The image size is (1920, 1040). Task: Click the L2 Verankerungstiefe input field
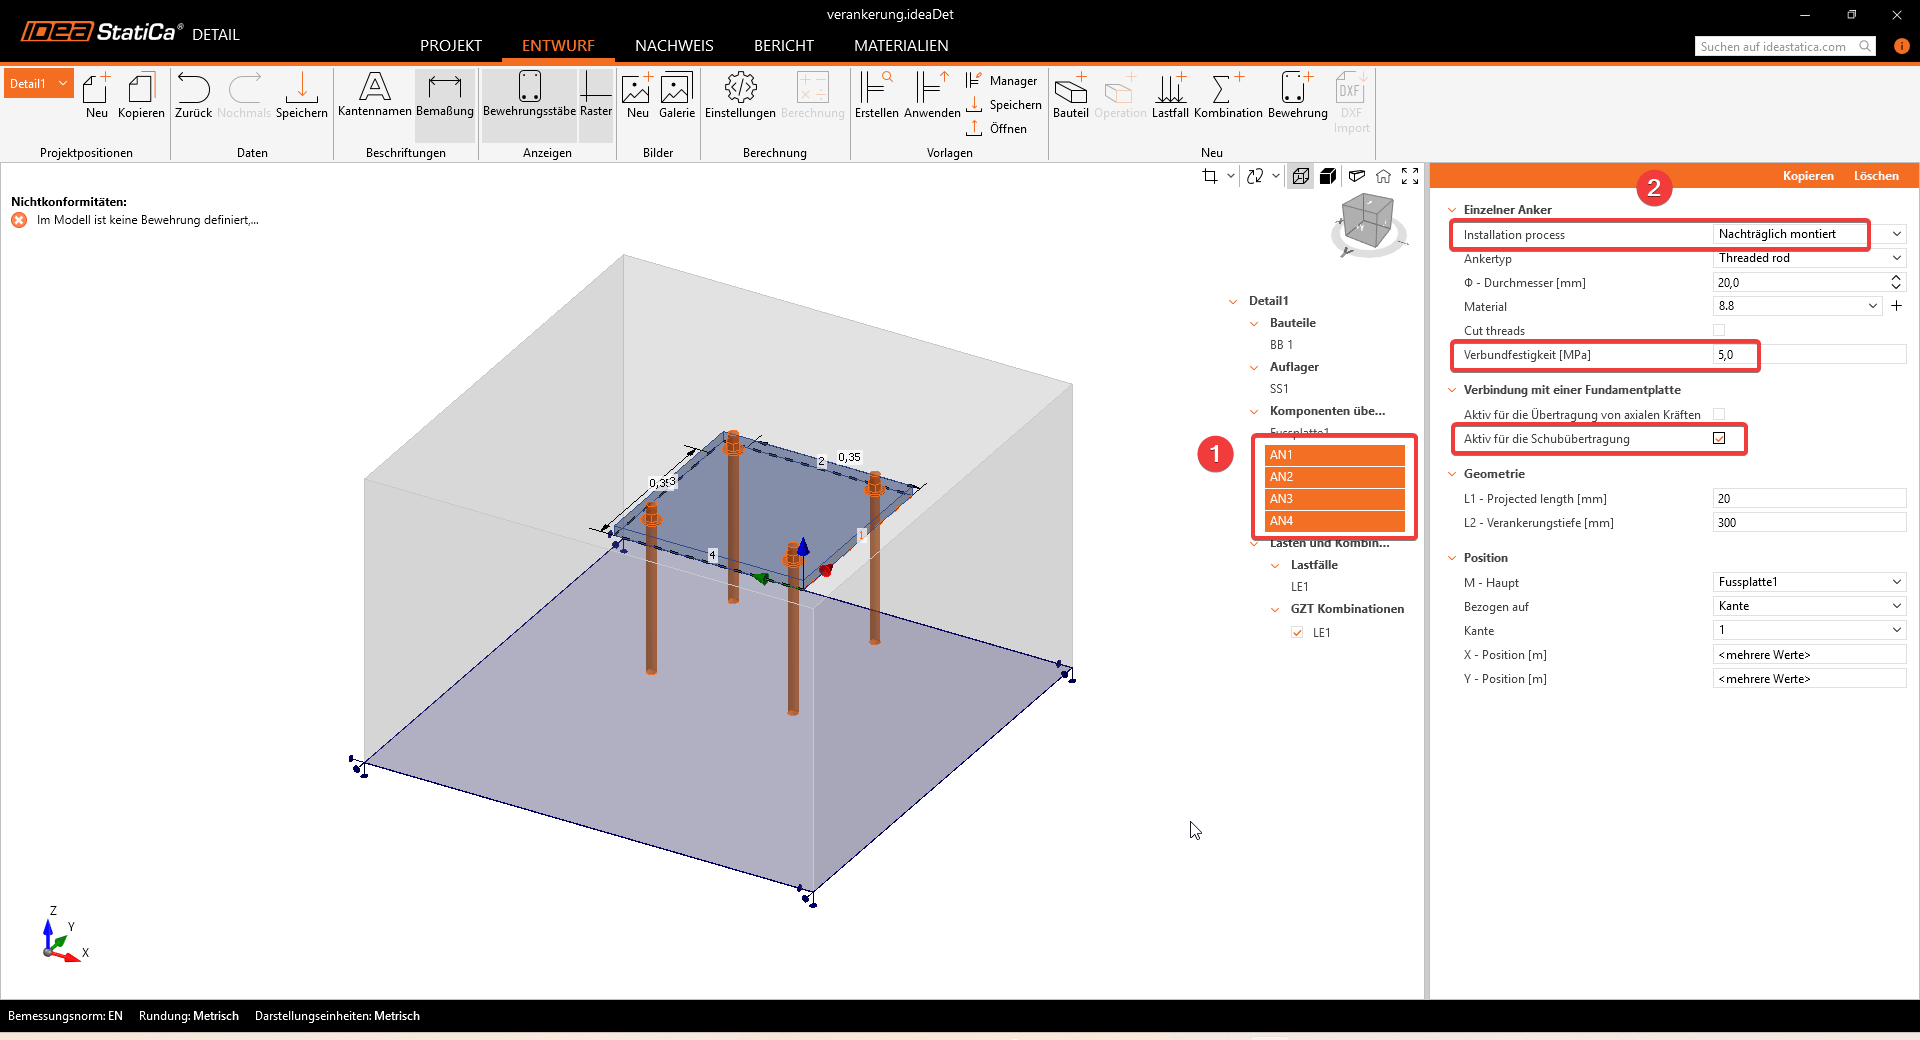[x=1808, y=523]
